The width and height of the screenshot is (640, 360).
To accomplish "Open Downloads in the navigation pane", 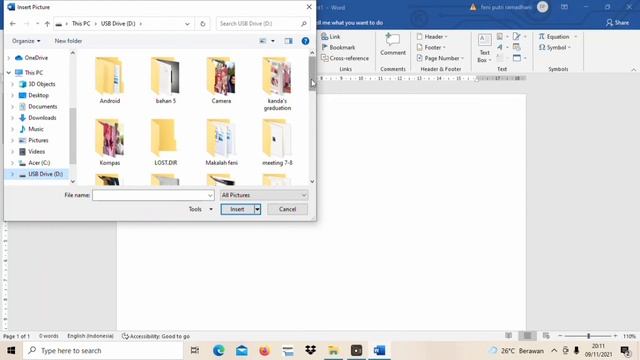I will (x=42, y=118).
